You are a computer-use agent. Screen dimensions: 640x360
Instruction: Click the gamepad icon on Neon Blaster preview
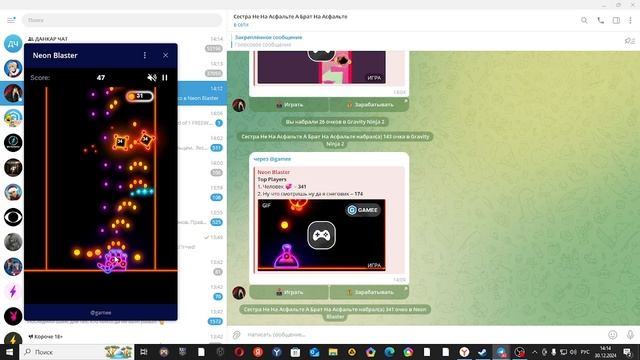pos(322,235)
